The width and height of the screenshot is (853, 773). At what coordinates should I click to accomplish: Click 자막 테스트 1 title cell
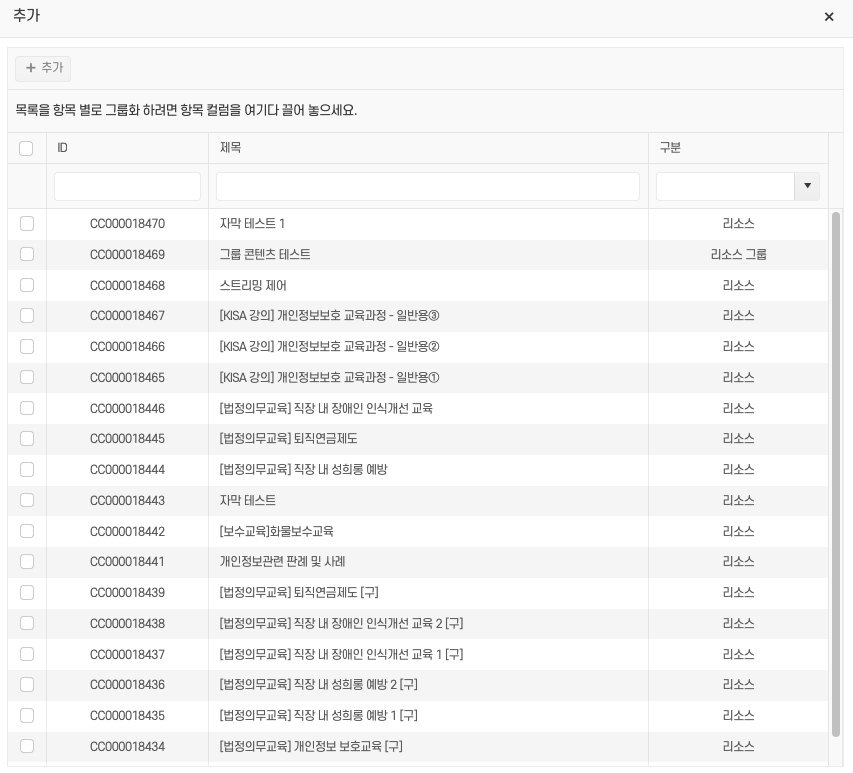[252, 224]
